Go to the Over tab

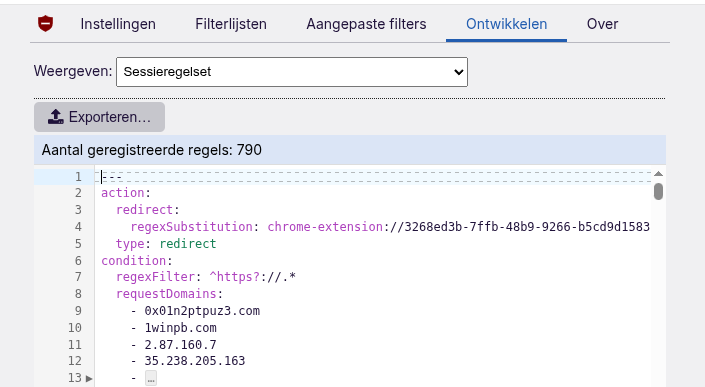(x=602, y=24)
